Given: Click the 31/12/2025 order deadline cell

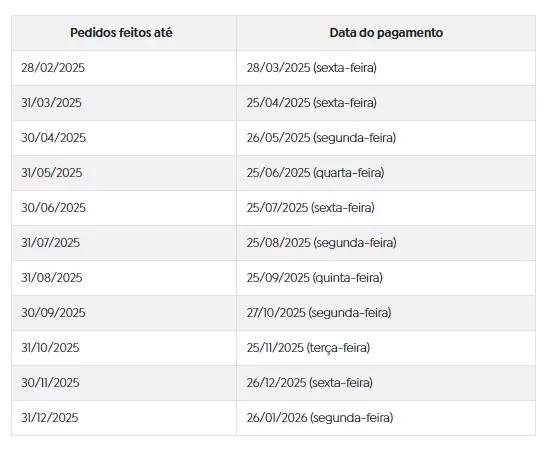Looking at the screenshot, I should pyautogui.click(x=124, y=418).
